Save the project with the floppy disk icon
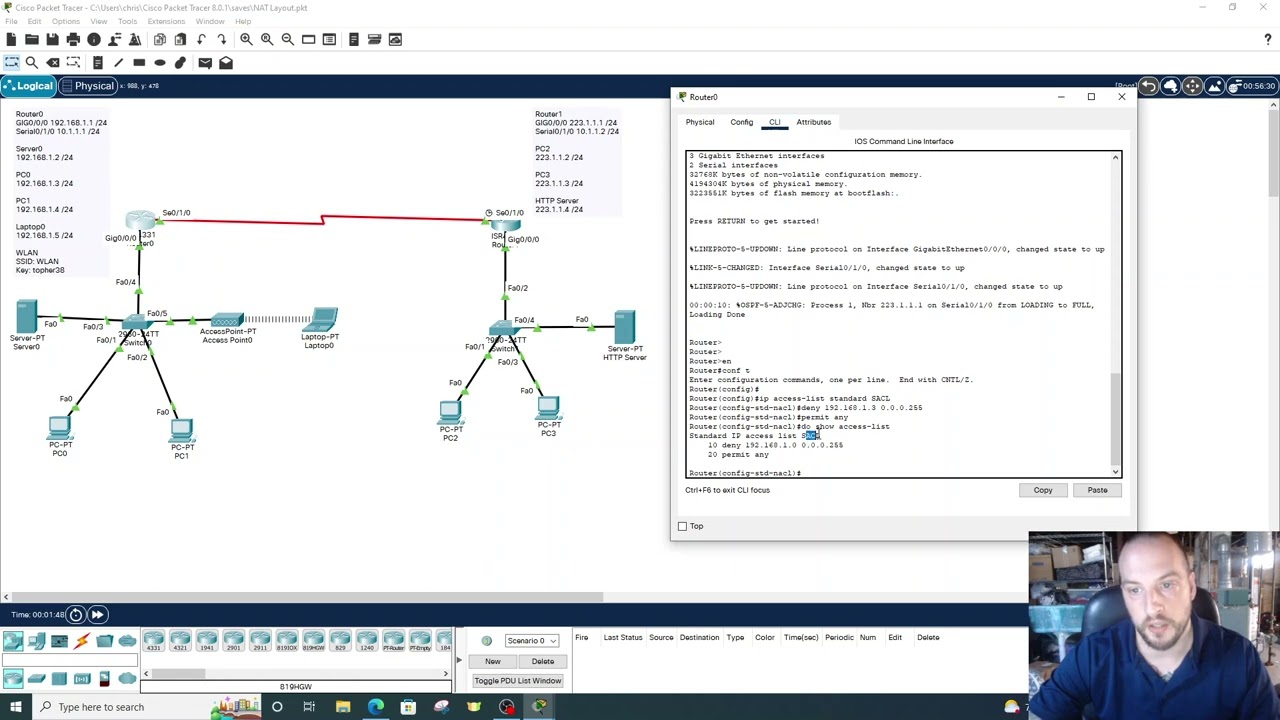Image resolution: width=1280 pixels, height=720 pixels. click(52, 39)
